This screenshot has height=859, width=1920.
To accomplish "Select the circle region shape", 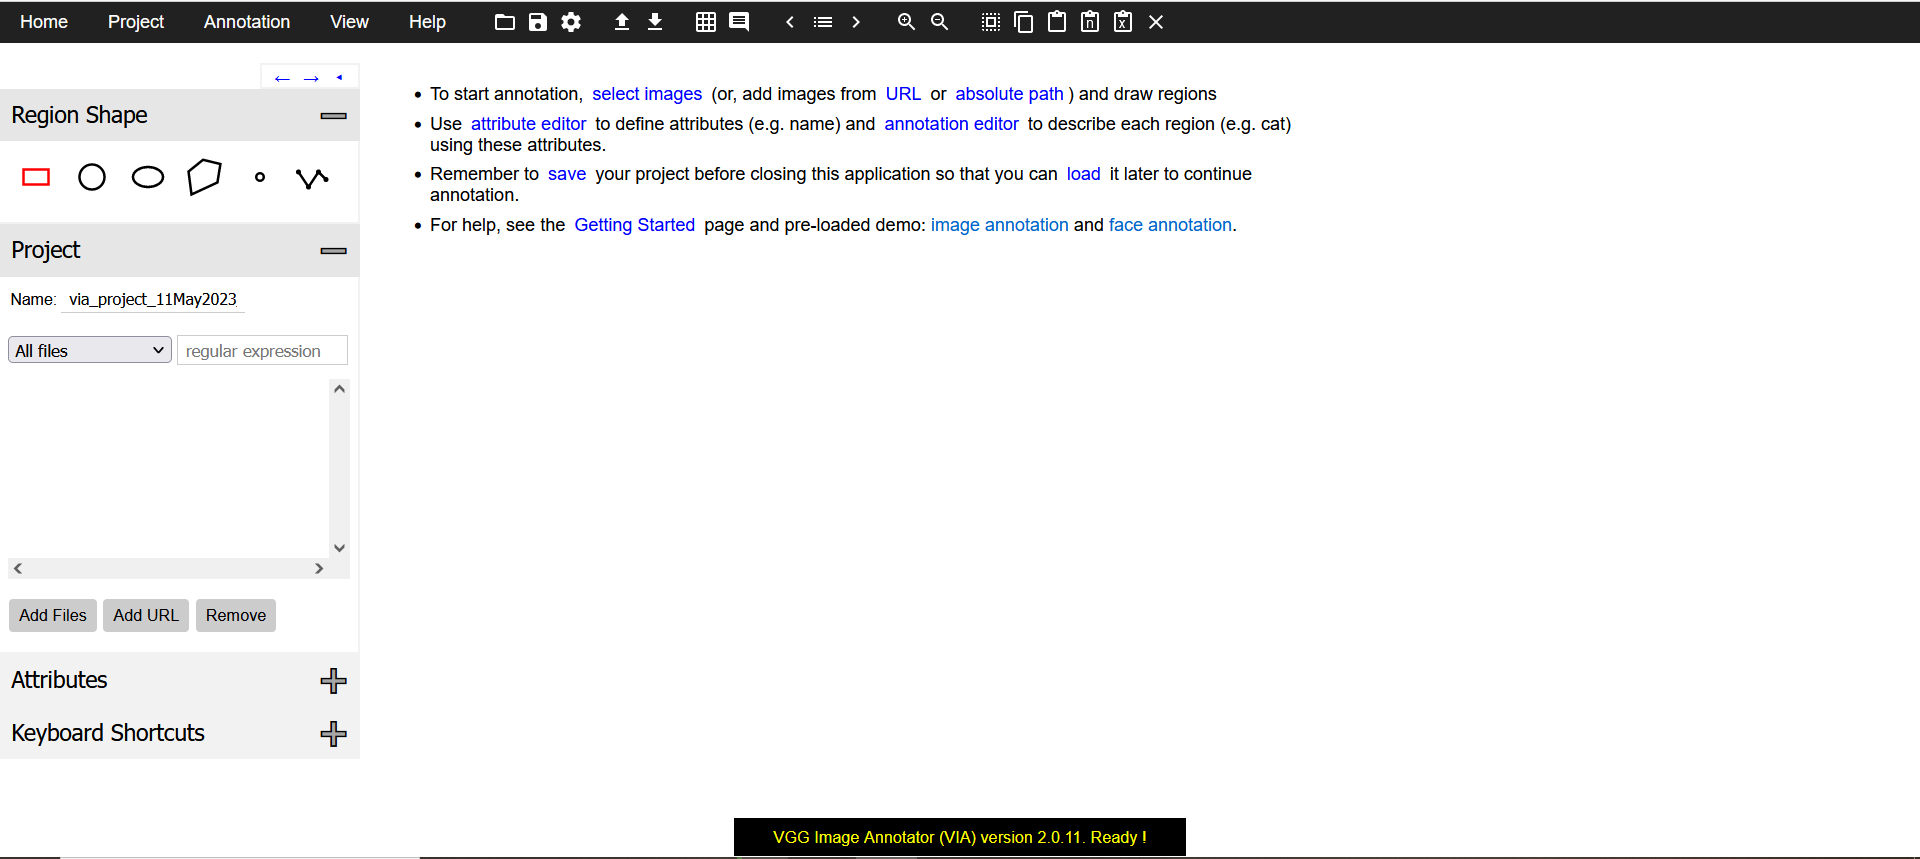I will pyautogui.click(x=92, y=178).
